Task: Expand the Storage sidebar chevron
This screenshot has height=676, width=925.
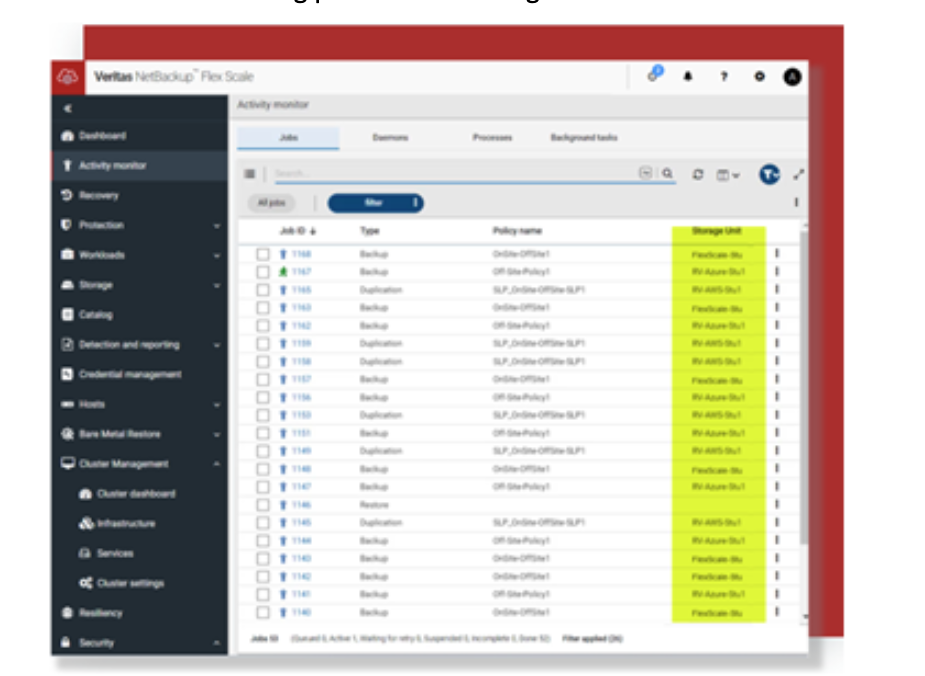Action: [217, 286]
